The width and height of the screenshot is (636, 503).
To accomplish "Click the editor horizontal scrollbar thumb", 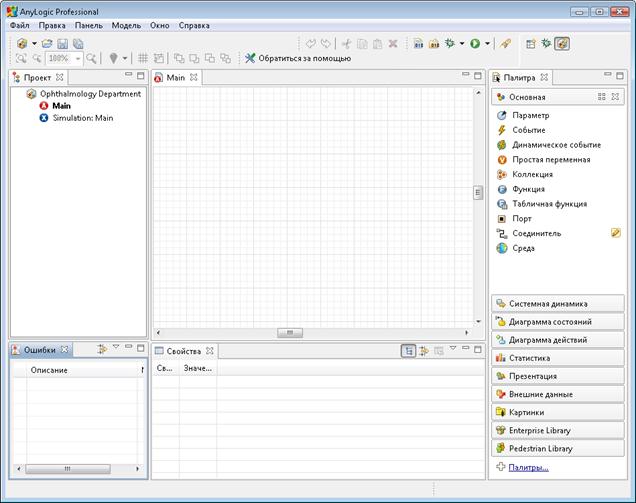I will pos(288,332).
